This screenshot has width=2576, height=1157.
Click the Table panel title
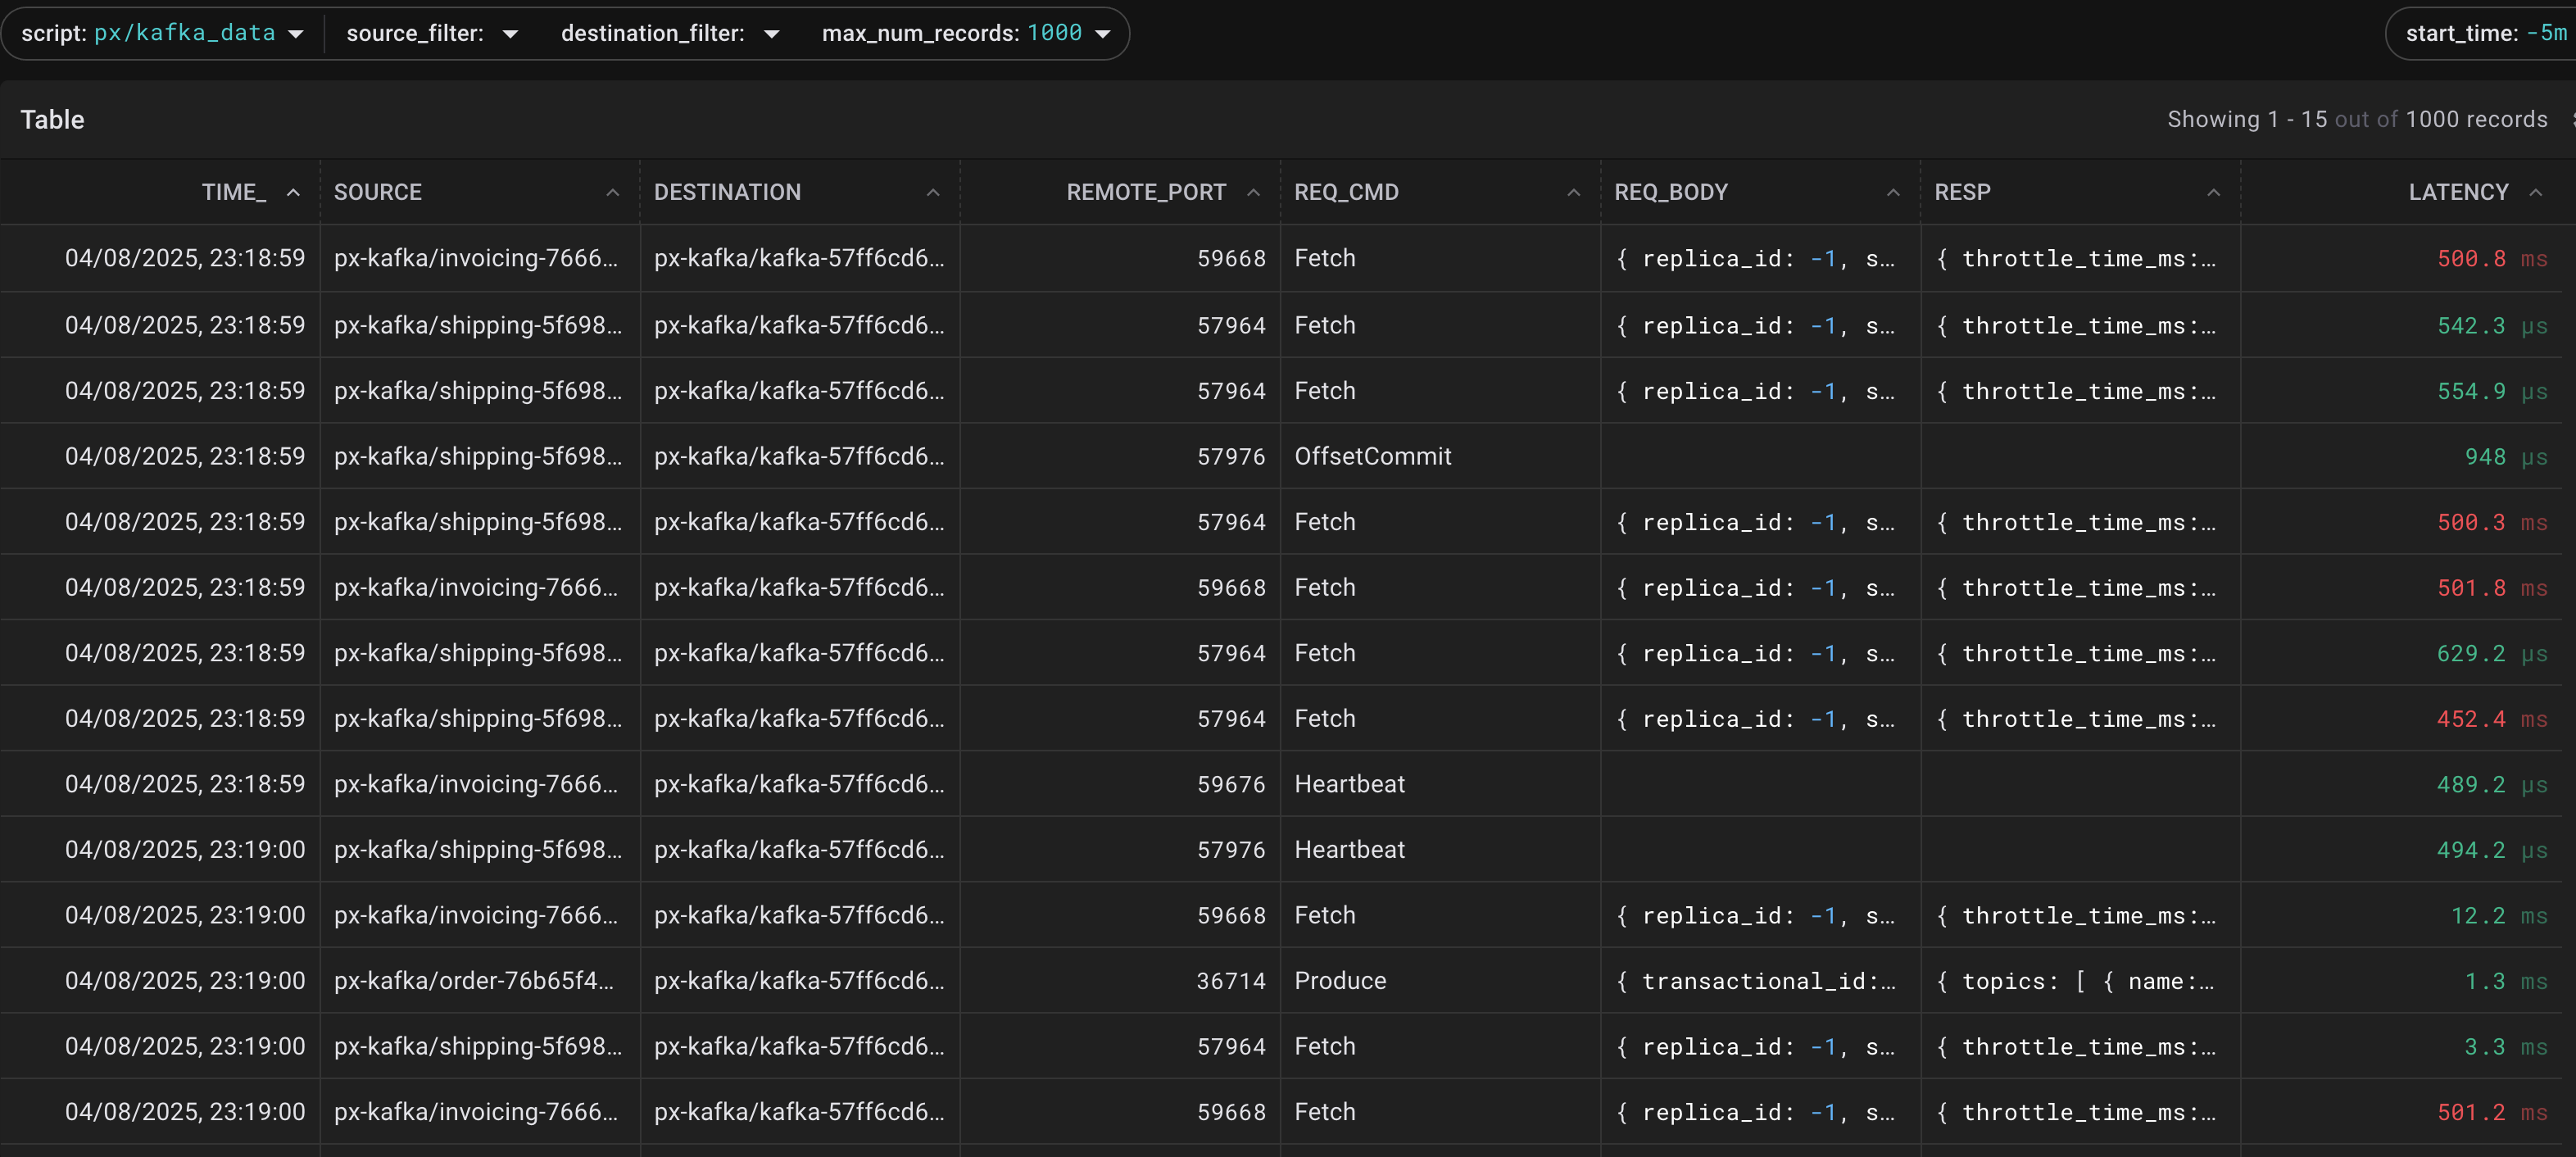tap(52, 119)
